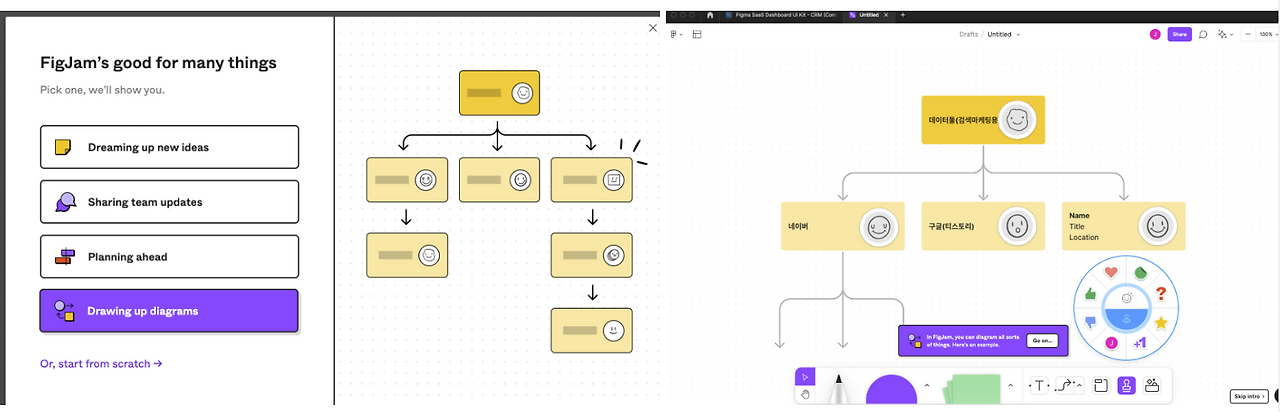The image size is (1280, 412).
Task: Pick the heart reaction in the stamp wheel
Action: point(1111,272)
